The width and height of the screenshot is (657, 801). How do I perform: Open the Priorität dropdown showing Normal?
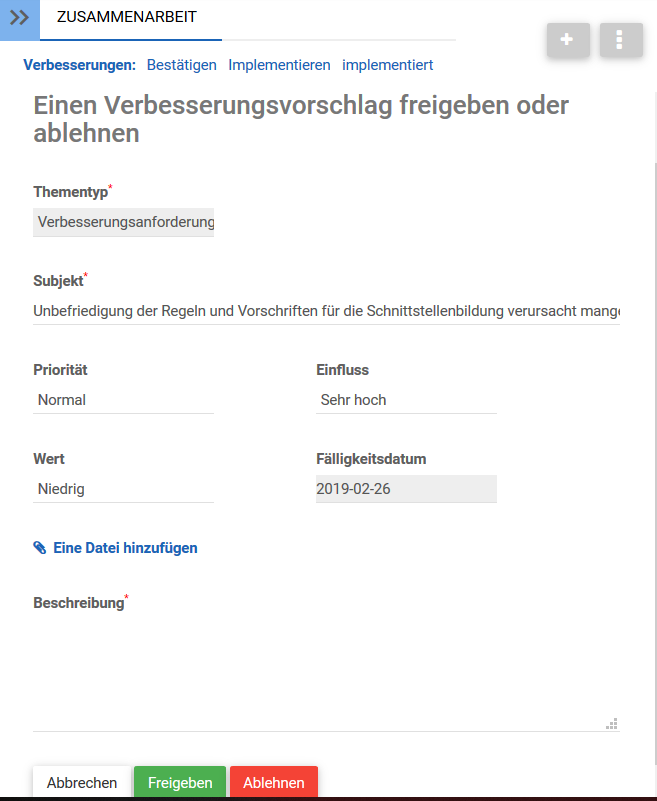pyautogui.click(x=124, y=400)
